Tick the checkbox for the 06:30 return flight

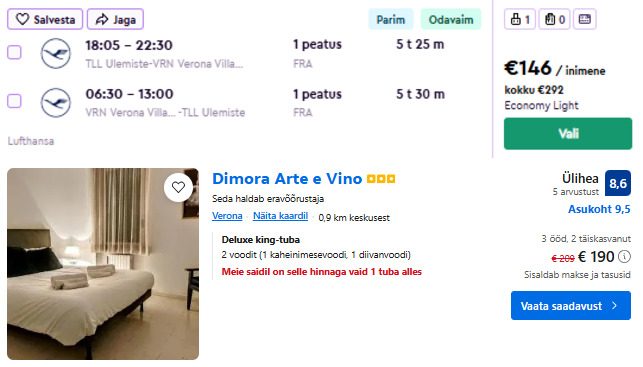click(x=14, y=101)
